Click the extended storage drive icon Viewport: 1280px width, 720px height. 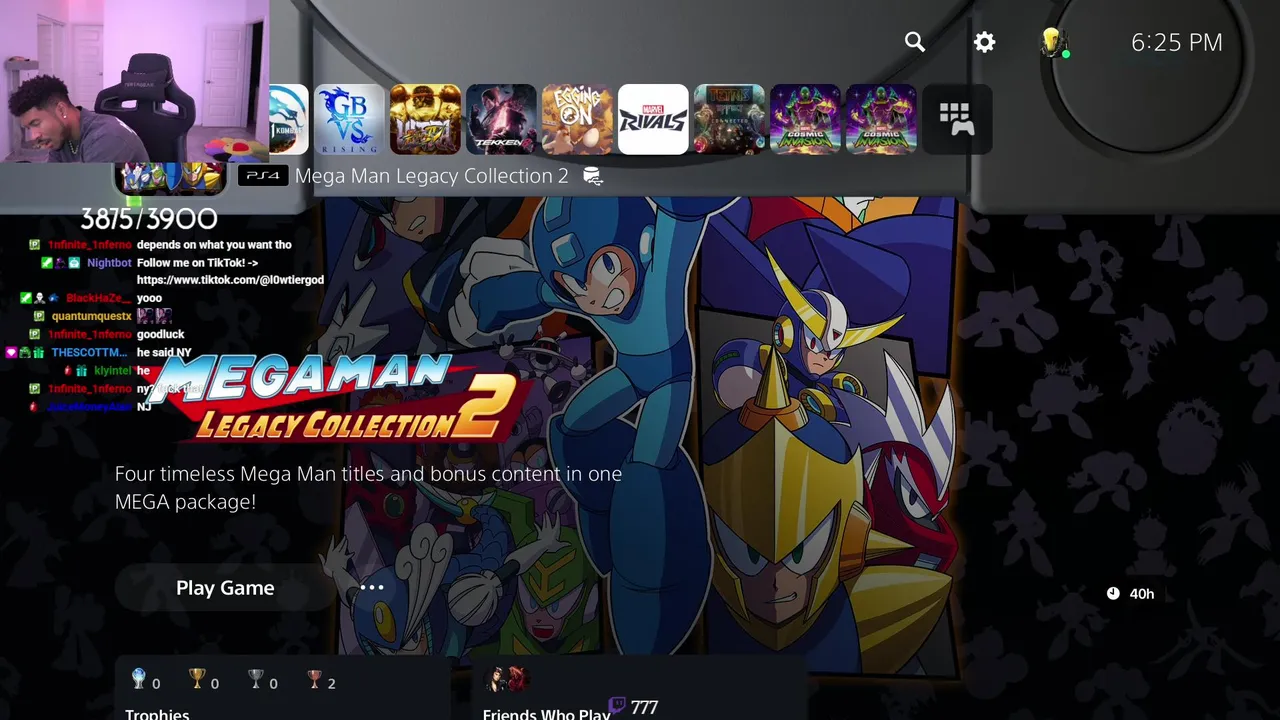point(593,177)
